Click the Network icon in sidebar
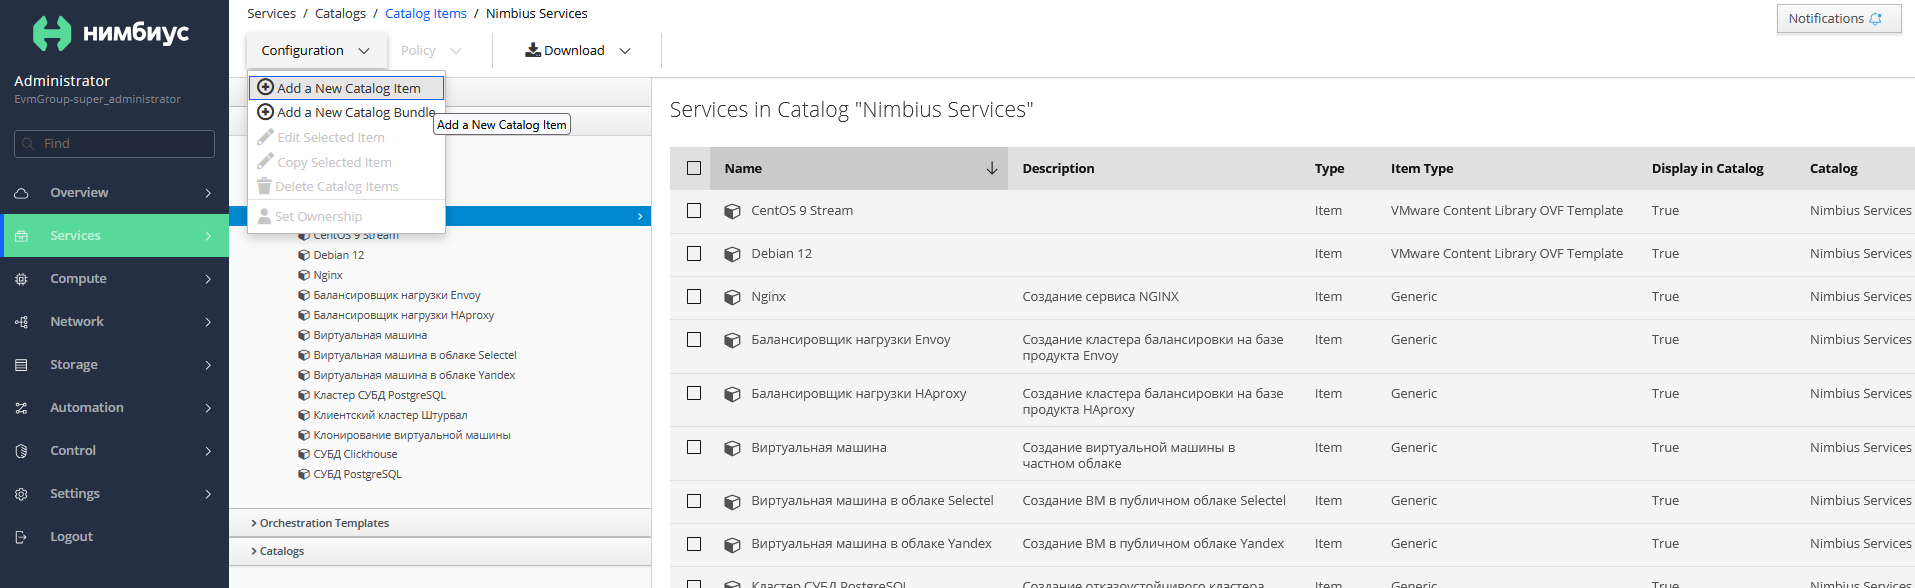Screen dimensions: 1915x588 (21, 322)
